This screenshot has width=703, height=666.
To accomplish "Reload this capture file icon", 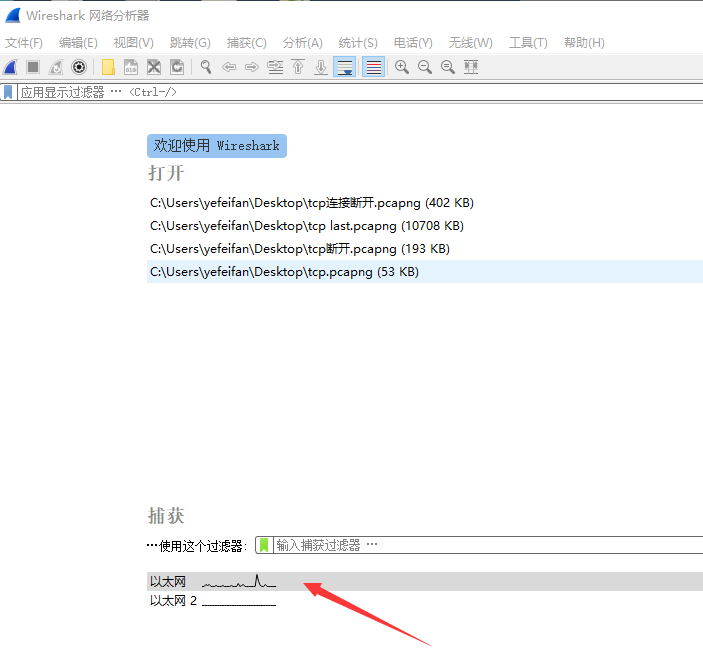I will coord(177,67).
